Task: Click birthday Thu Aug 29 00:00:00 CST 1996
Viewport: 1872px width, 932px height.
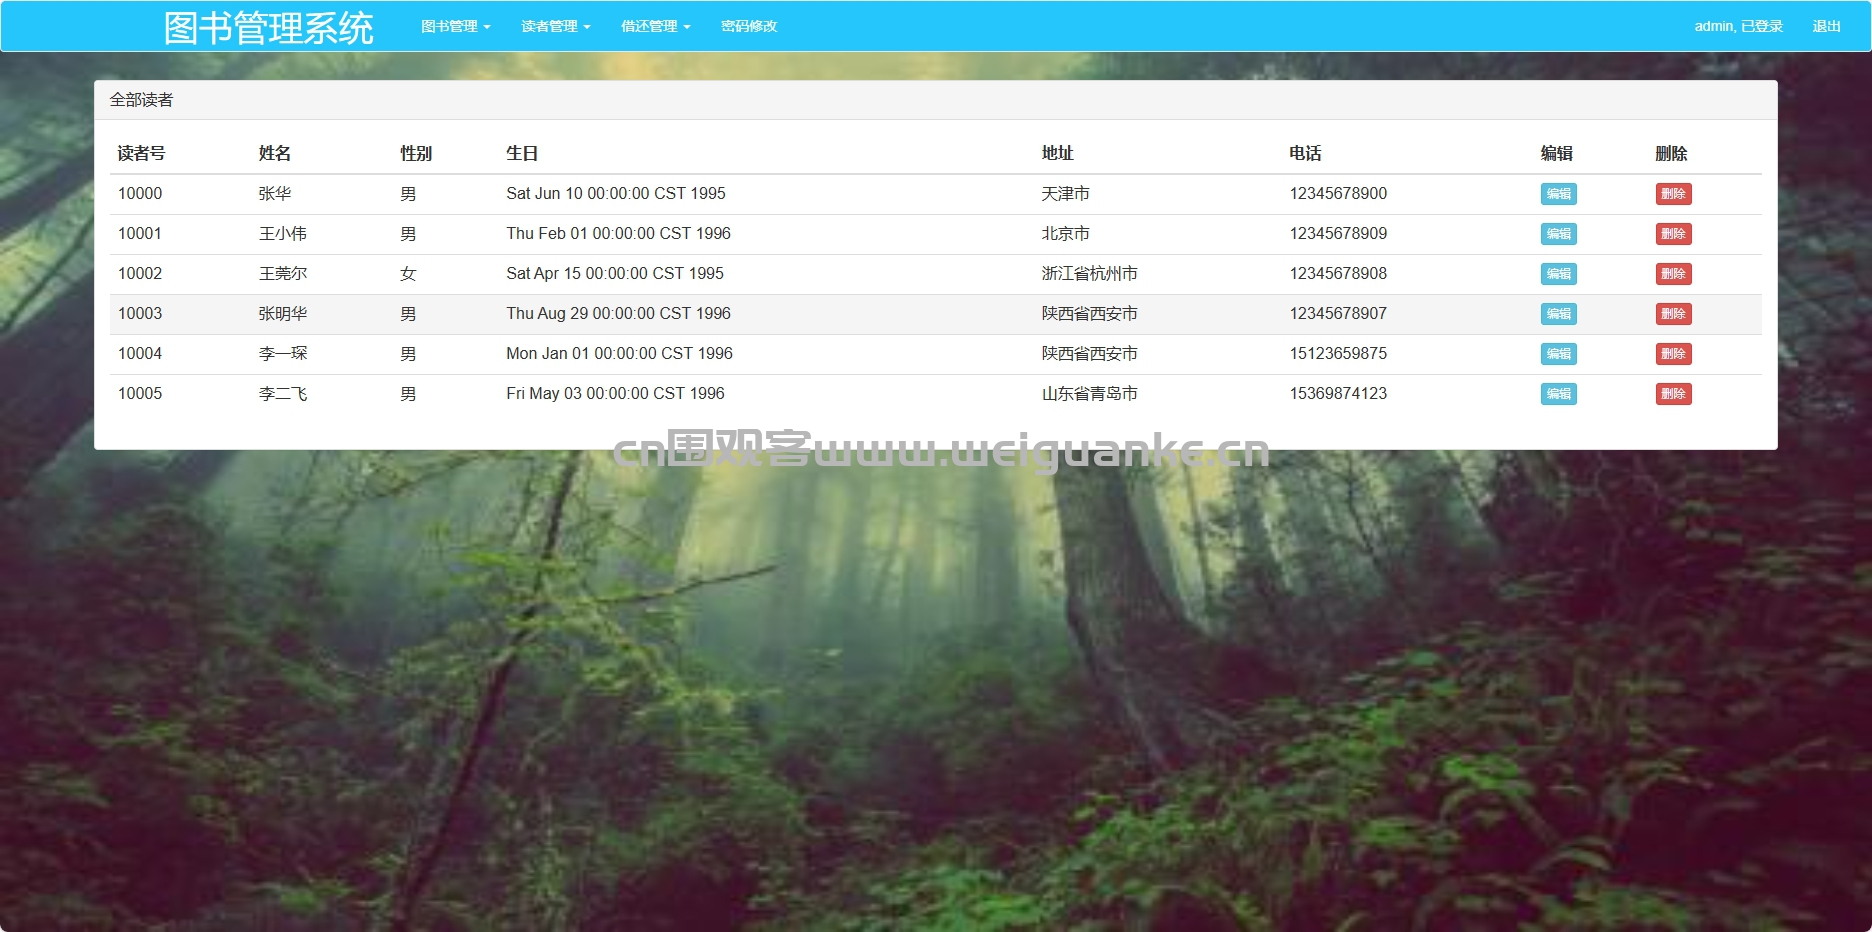Action: pyautogui.click(x=619, y=314)
